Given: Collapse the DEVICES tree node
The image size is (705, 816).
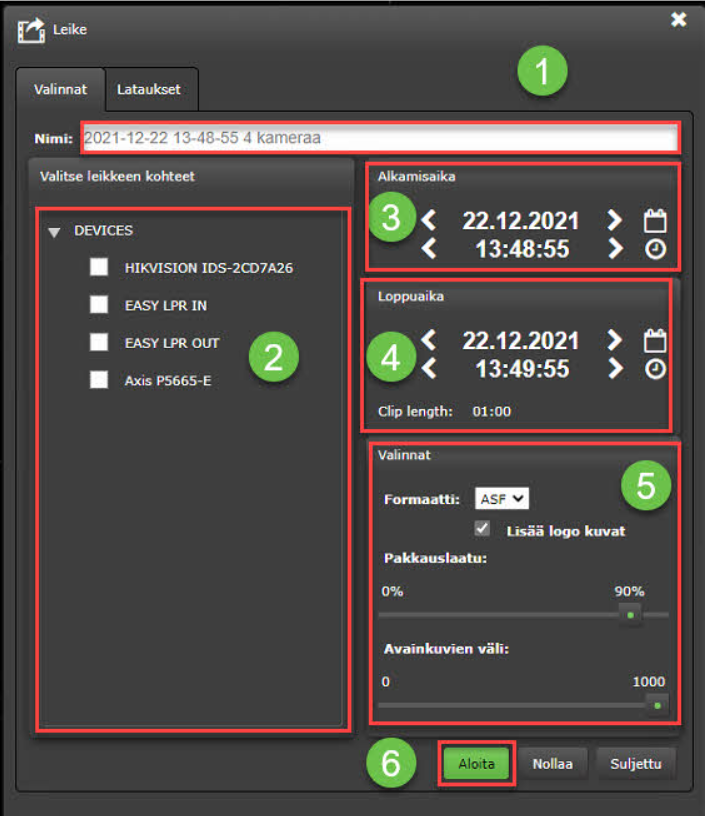Looking at the screenshot, I should tap(54, 231).
